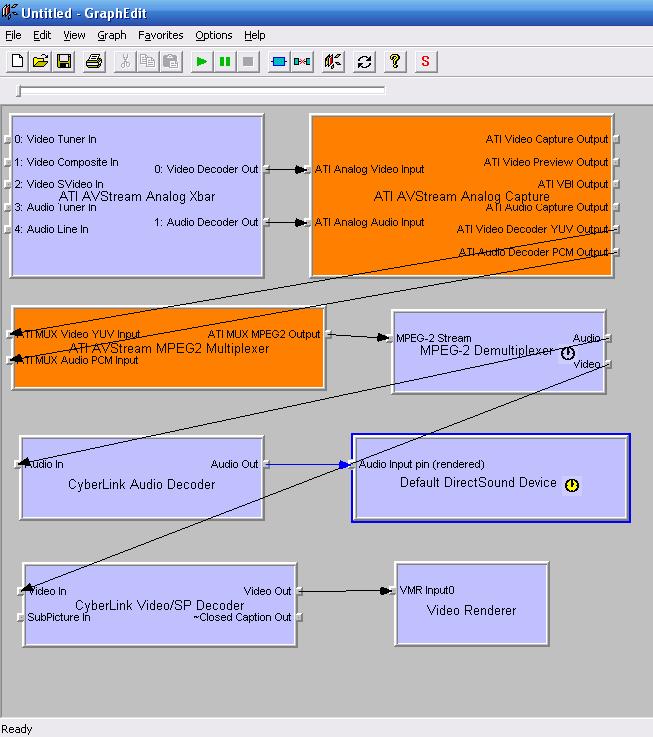This screenshot has height=737, width=653.
Task: Open the Help menu
Action: pyautogui.click(x=255, y=35)
